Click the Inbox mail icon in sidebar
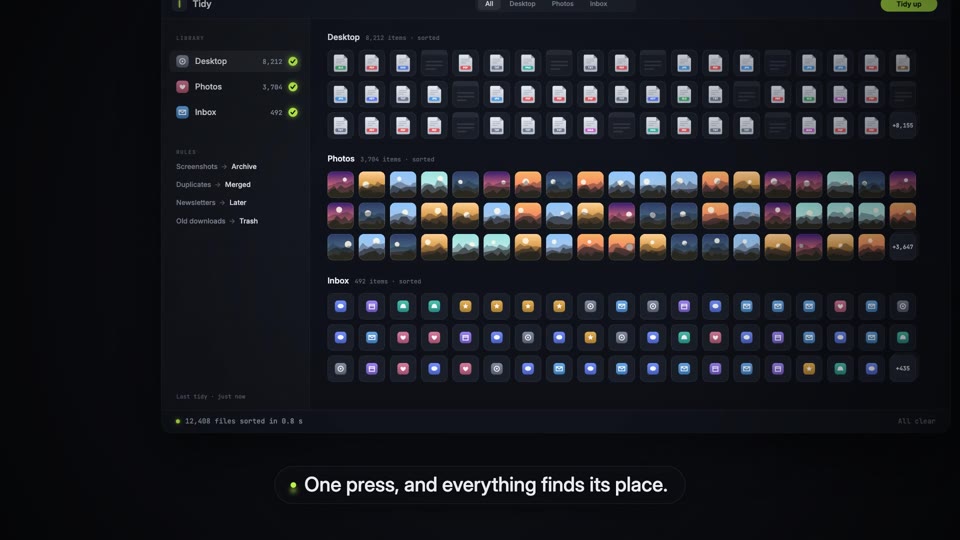This screenshot has width=960, height=540. click(x=182, y=112)
